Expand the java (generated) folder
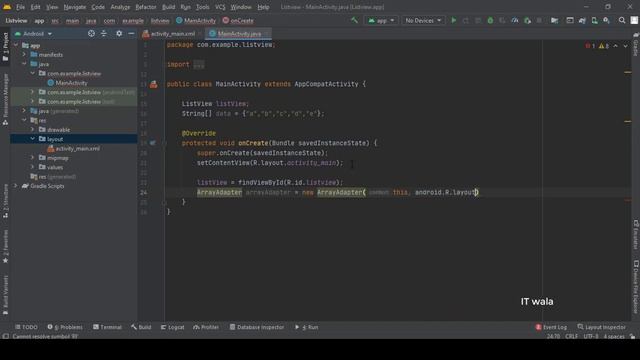640x360 pixels. (24, 111)
